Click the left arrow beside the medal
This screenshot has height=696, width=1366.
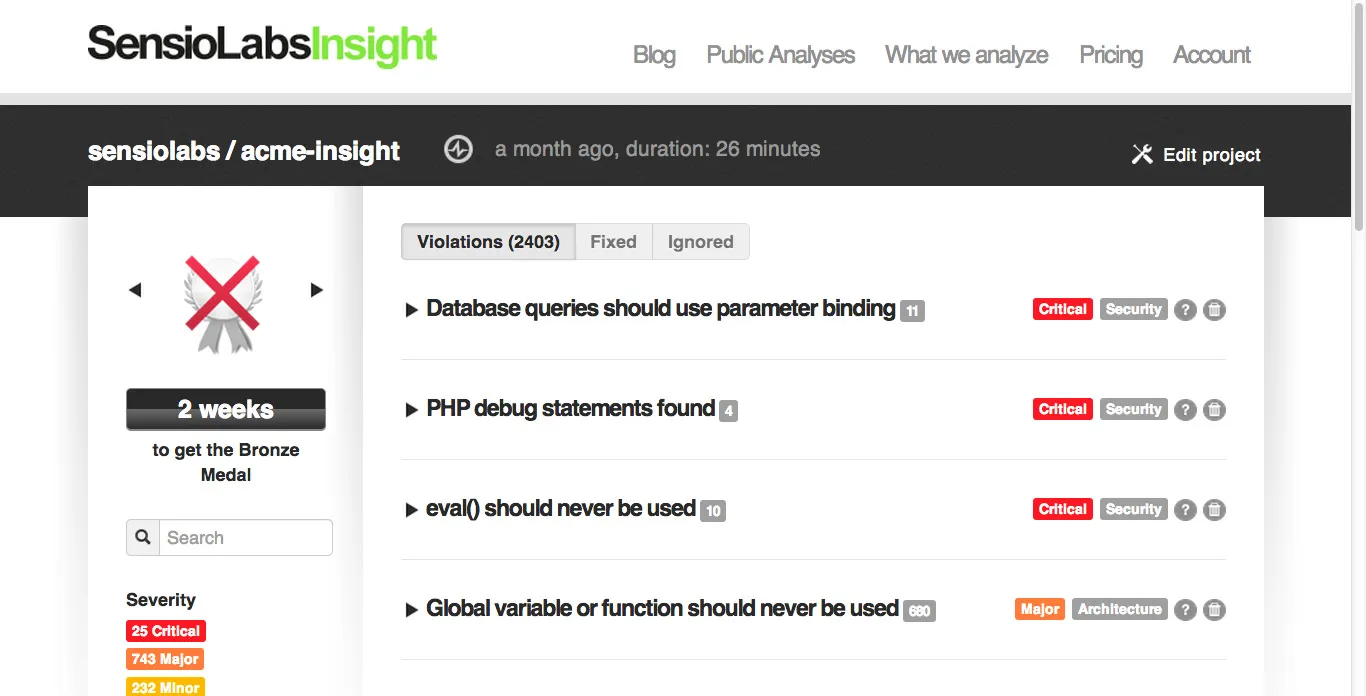[135, 289]
